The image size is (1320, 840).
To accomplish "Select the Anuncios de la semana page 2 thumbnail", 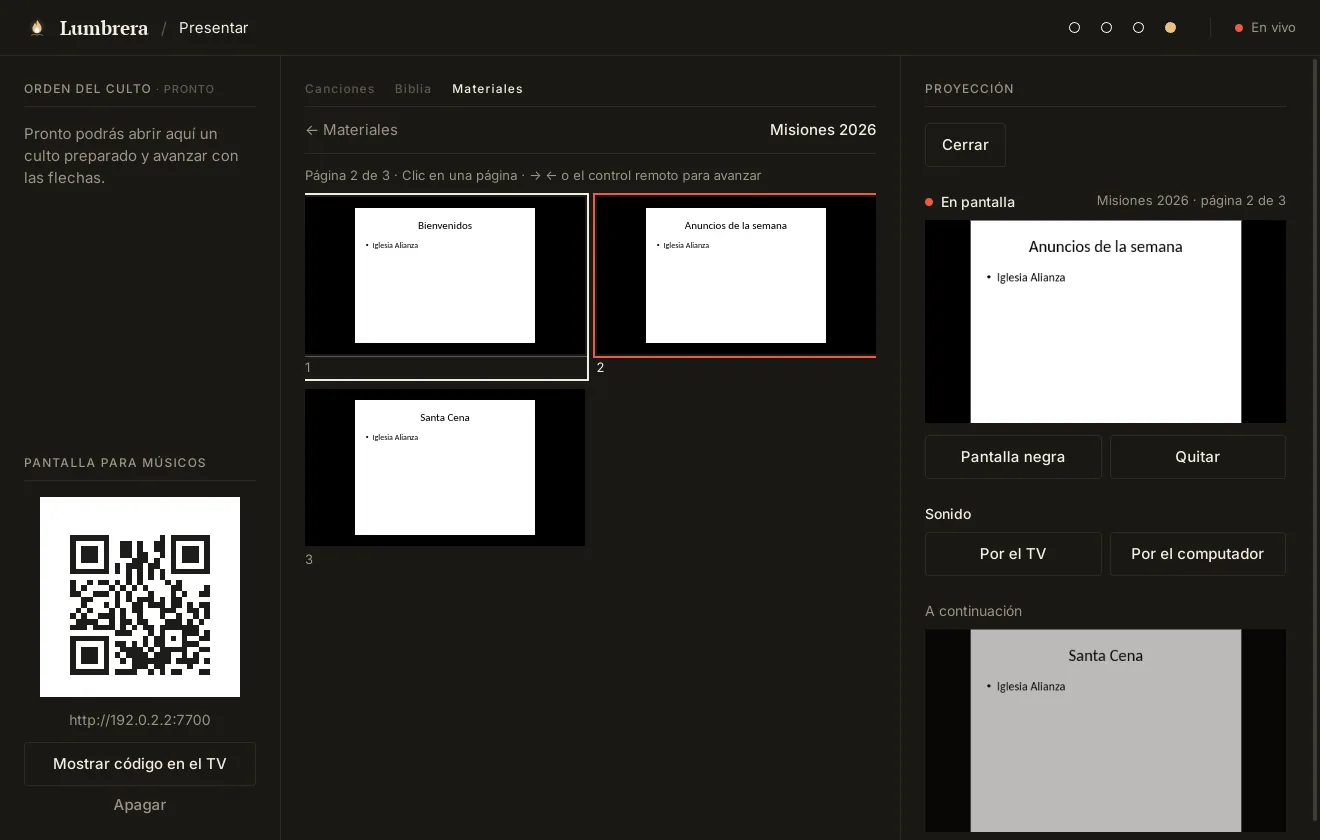I will (736, 276).
